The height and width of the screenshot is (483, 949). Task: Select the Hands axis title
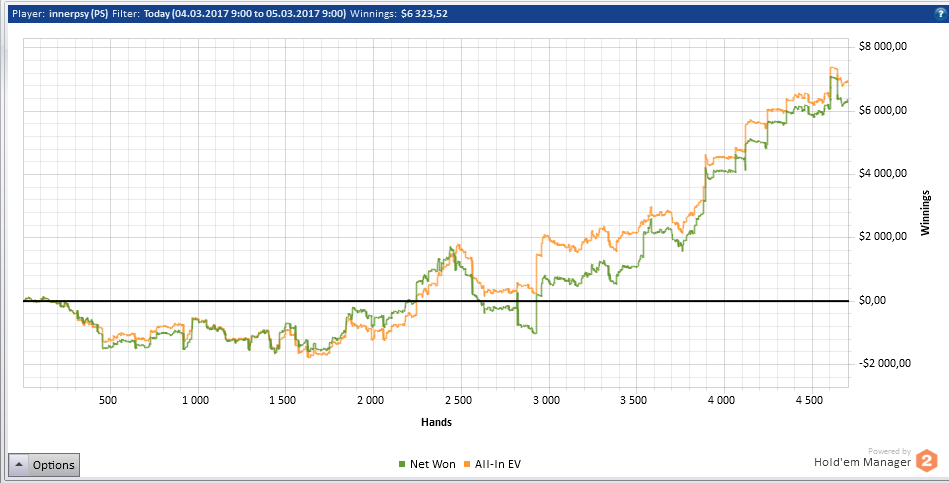[436, 422]
